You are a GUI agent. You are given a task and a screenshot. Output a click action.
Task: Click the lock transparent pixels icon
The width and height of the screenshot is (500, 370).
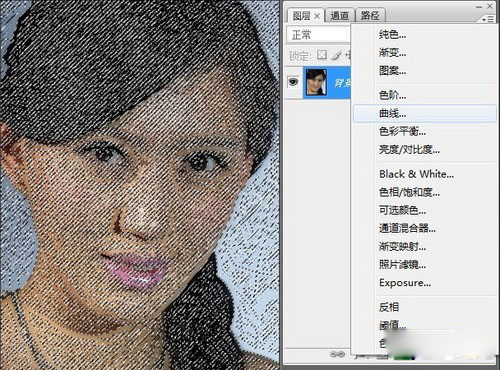tap(322, 55)
